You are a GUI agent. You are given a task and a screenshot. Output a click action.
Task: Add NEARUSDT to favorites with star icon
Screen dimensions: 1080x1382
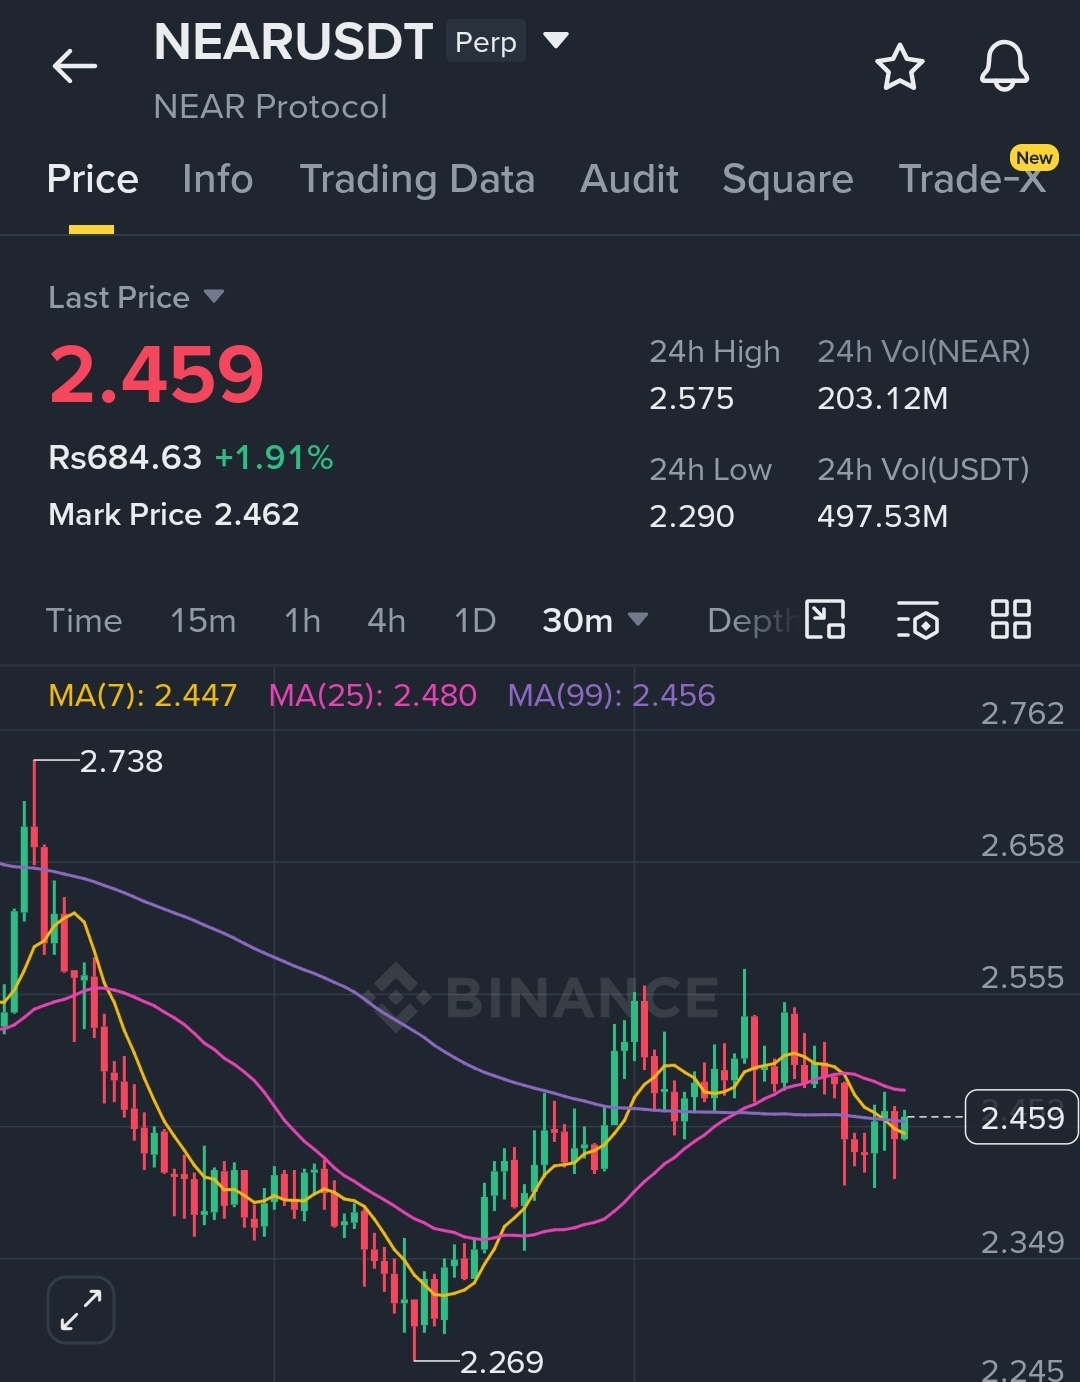point(900,67)
